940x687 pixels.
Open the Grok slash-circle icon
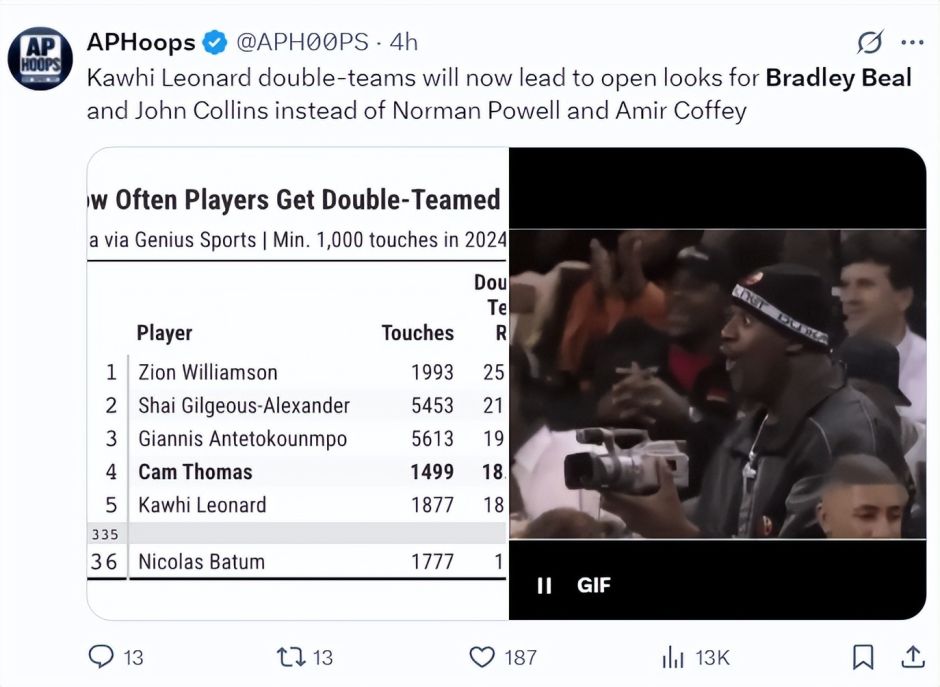click(869, 42)
